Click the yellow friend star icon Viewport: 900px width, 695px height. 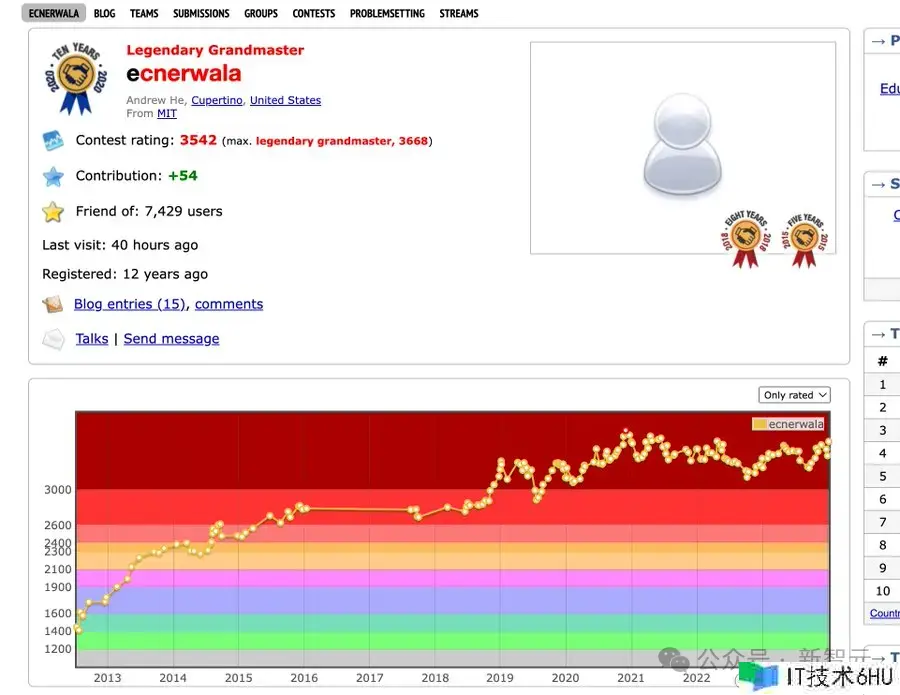tap(53, 212)
